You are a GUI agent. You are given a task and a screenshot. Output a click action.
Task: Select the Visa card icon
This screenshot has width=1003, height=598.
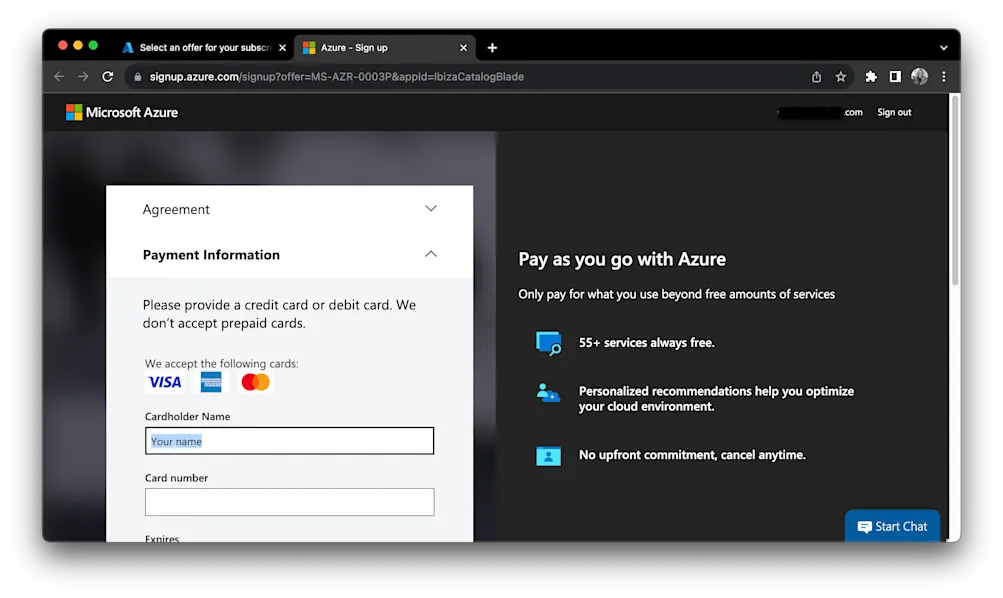[x=163, y=381]
